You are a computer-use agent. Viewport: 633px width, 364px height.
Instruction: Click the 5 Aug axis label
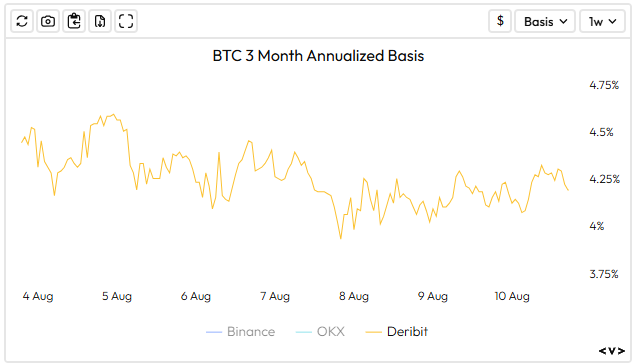point(117,296)
